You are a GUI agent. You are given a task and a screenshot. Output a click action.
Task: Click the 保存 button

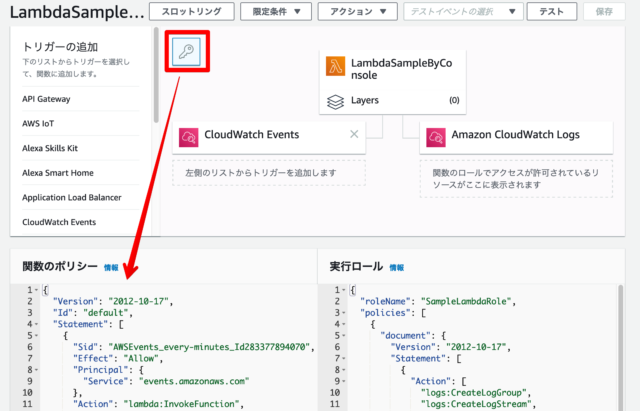(604, 11)
